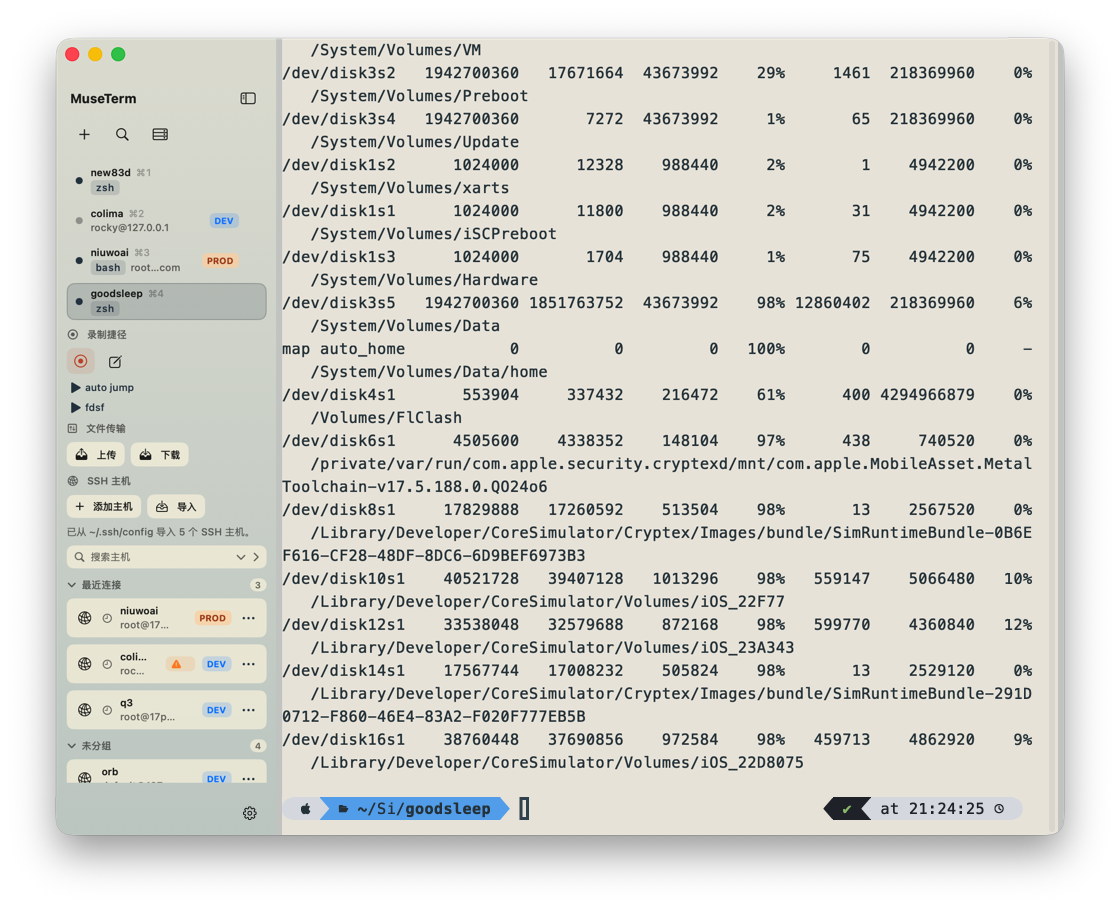Collapse the 最近连接 group

click(x=71, y=585)
